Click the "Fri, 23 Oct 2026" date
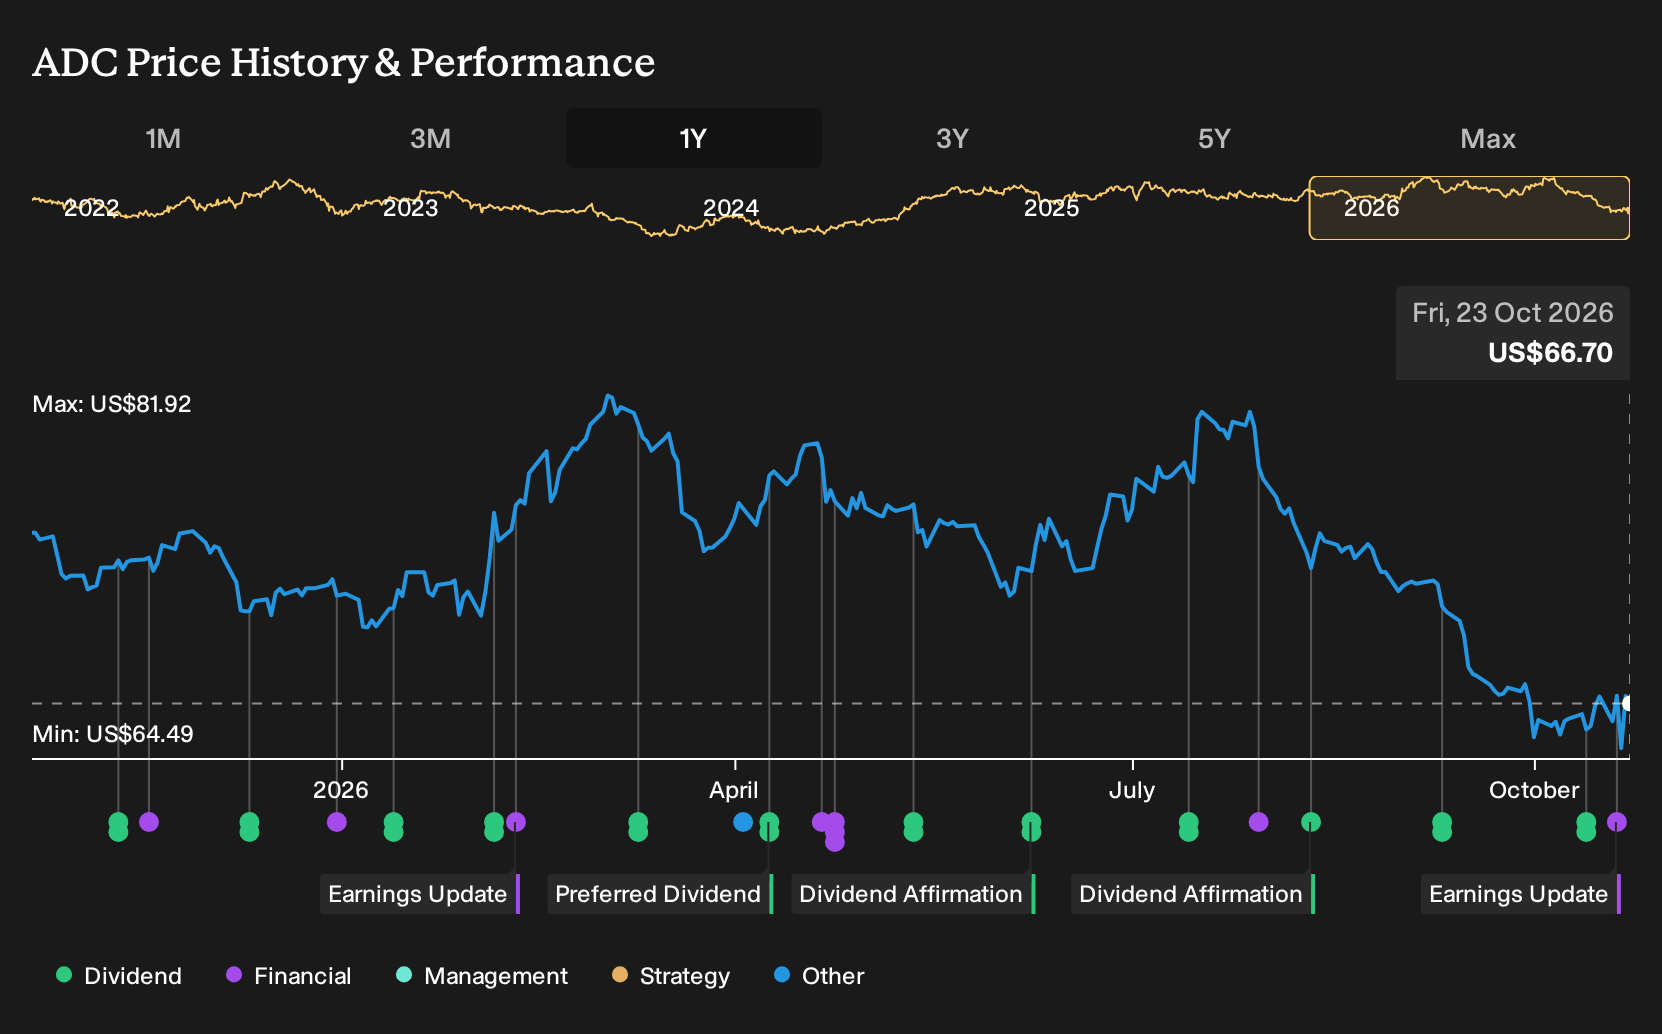 tap(1513, 313)
